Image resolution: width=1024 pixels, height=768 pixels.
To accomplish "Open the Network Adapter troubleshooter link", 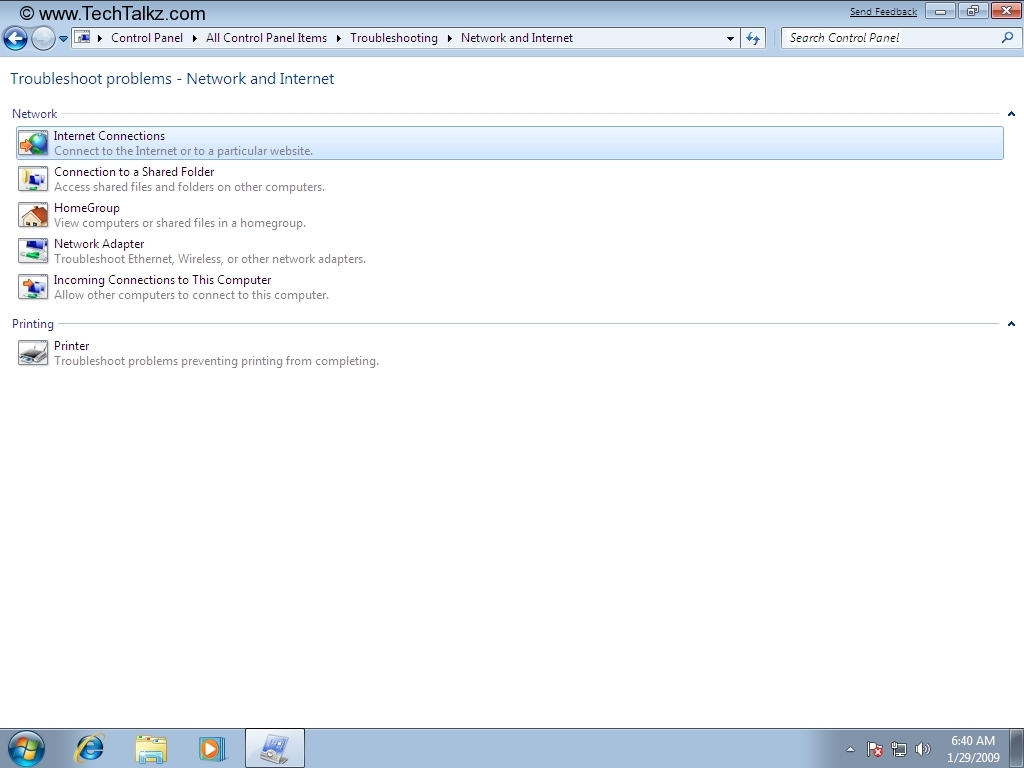I will tap(99, 244).
